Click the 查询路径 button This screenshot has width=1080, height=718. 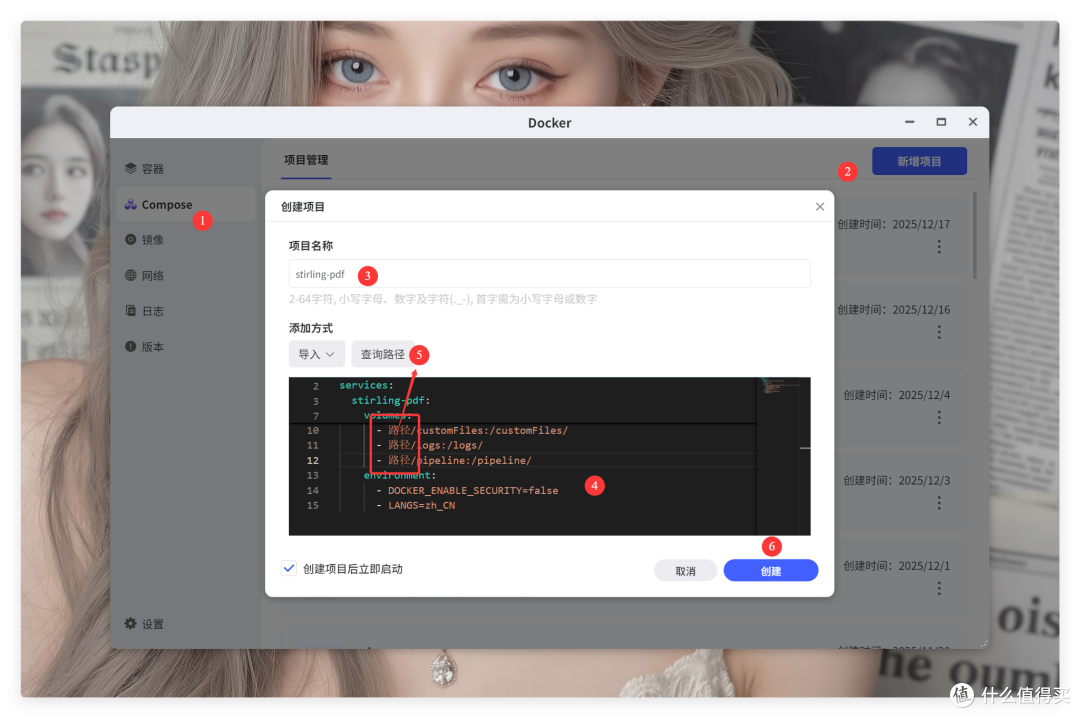click(x=383, y=354)
